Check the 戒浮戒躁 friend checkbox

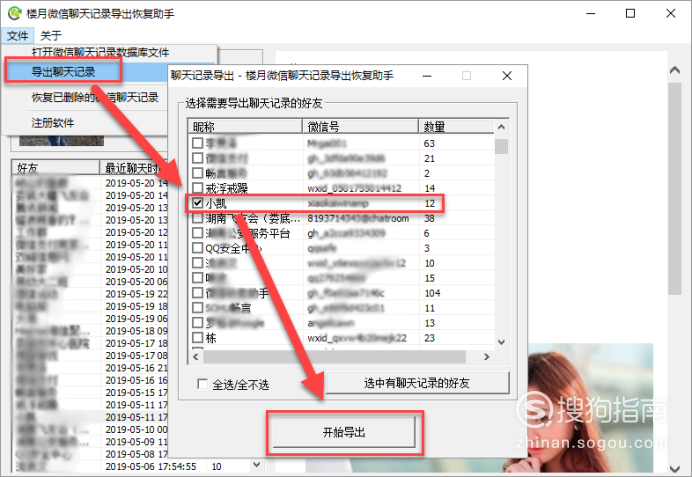coord(198,188)
